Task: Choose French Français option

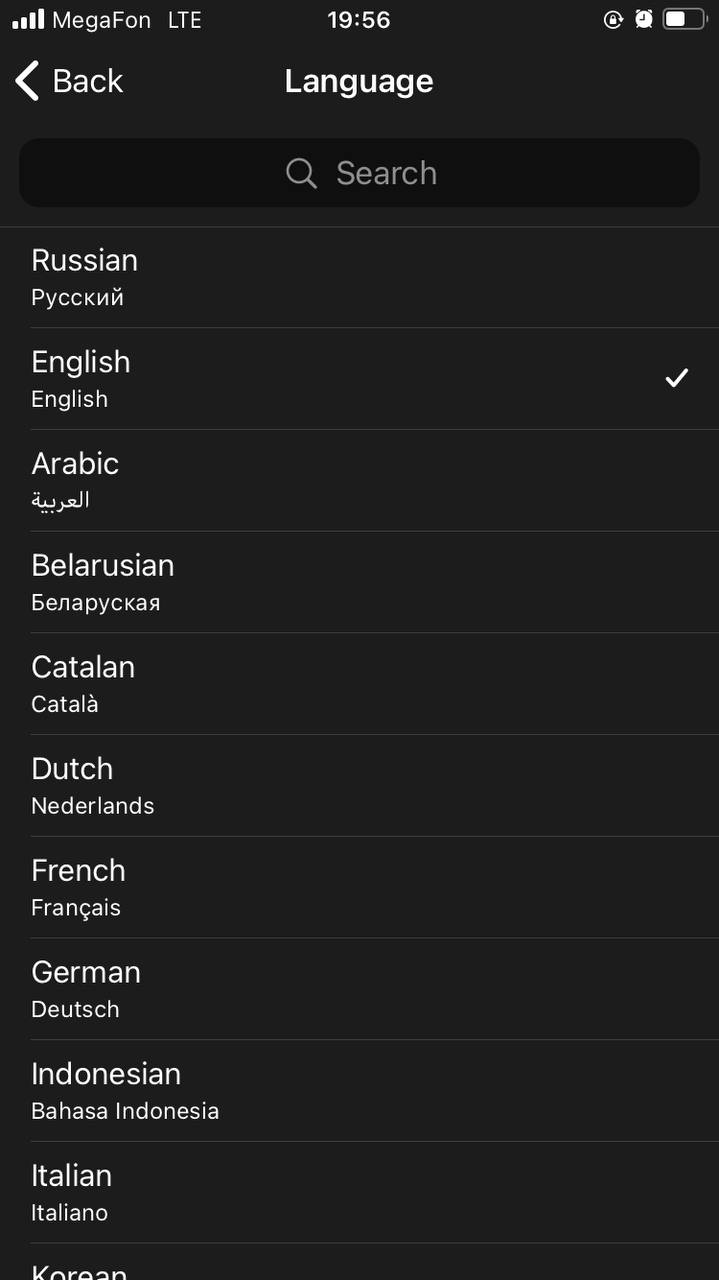Action: point(359,887)
